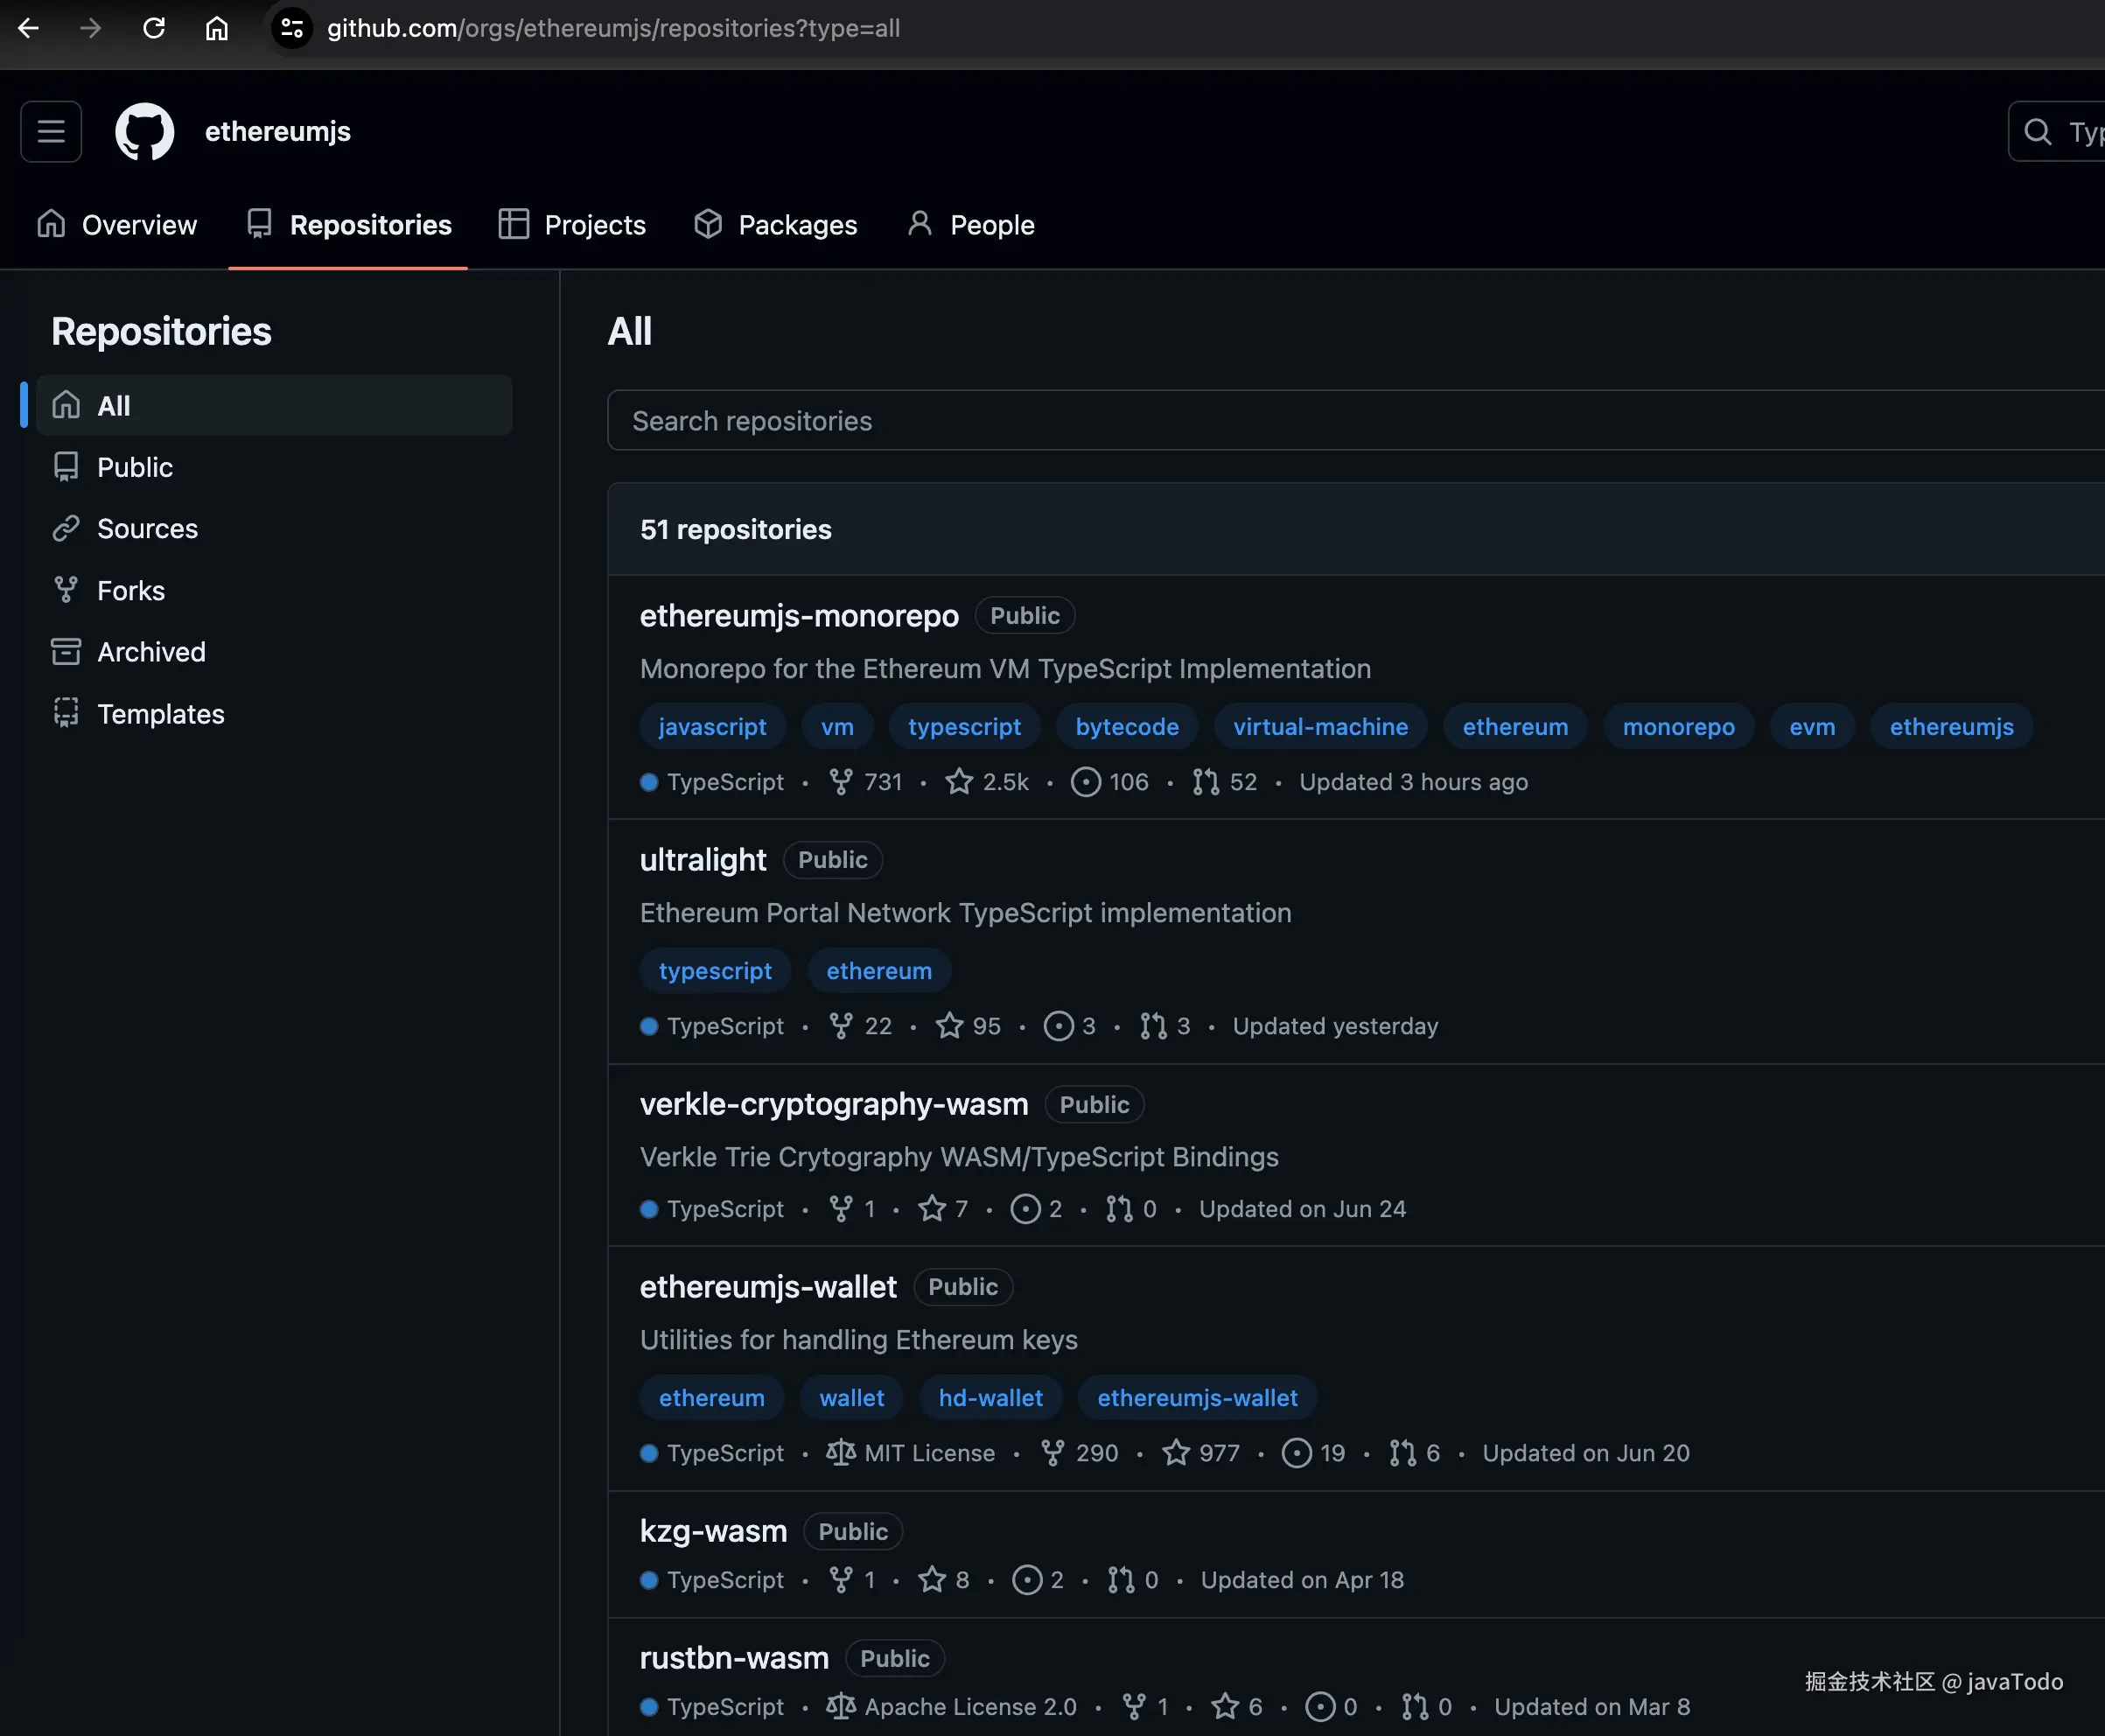2105x1736 pixels.
Task: Click star count on ethereumjs-monorepo
Action: pyautogui.click(x=987, y=782)
